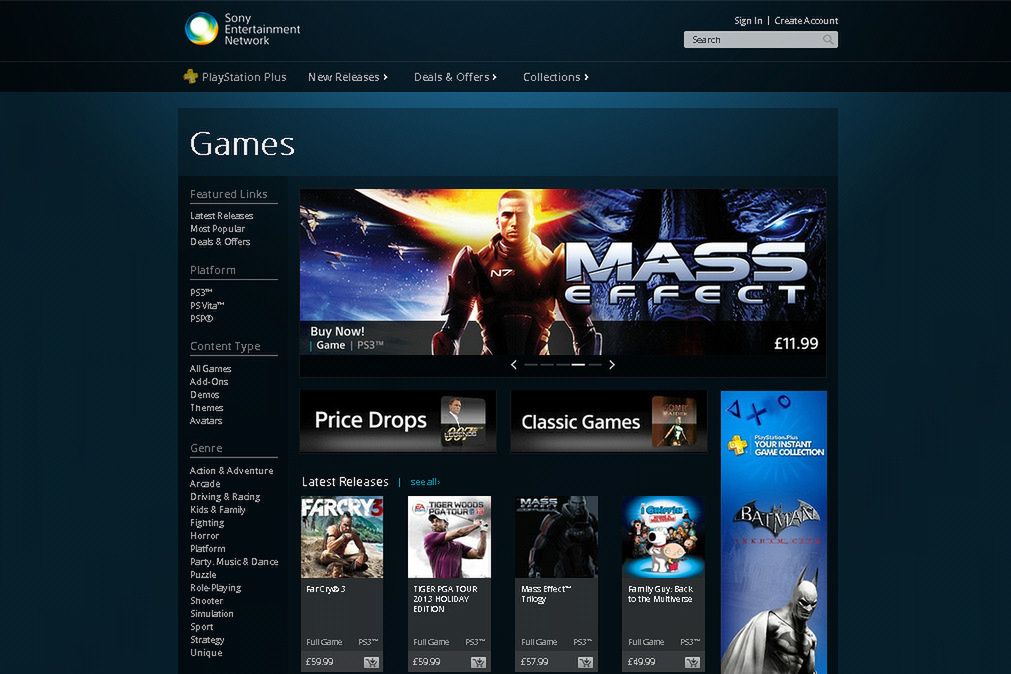Choose Horror genre
1011x674 pixels.
pyautogui.click(x=204, y=535)
